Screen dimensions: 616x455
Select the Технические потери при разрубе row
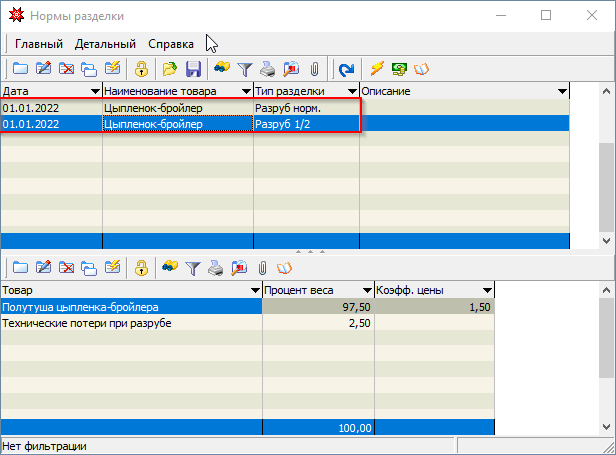pyautogui.click(x=130, y=323)
